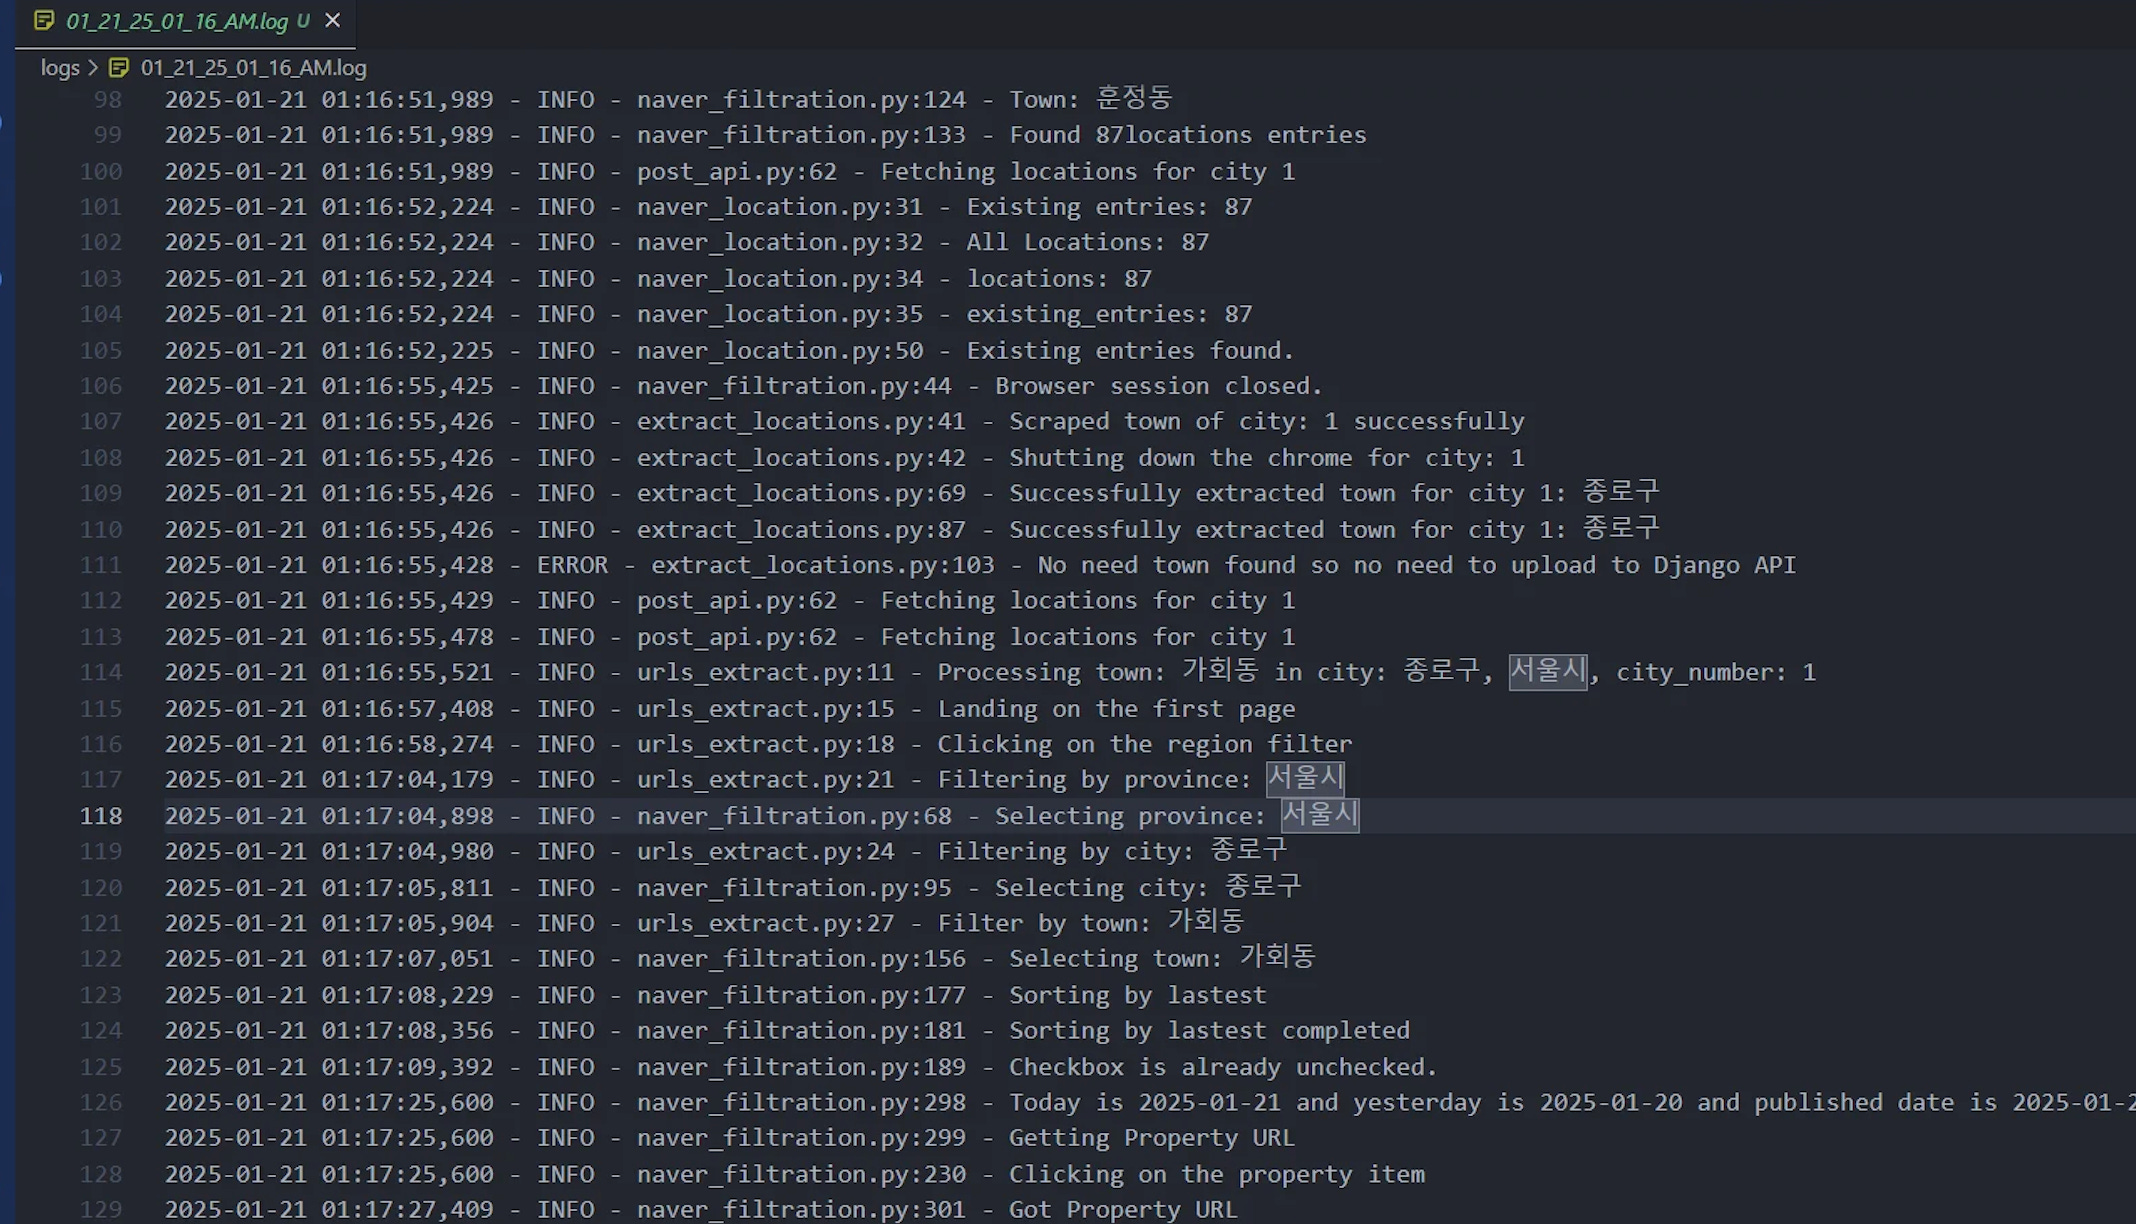2136x1224 pixels.
Task: Click the 'U' untracked git badge in the tab
Action: [x=303, y=21]
